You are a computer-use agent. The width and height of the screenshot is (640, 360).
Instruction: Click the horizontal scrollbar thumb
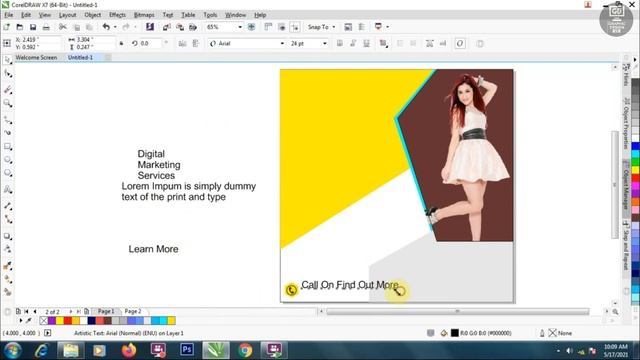click(458, 311)
